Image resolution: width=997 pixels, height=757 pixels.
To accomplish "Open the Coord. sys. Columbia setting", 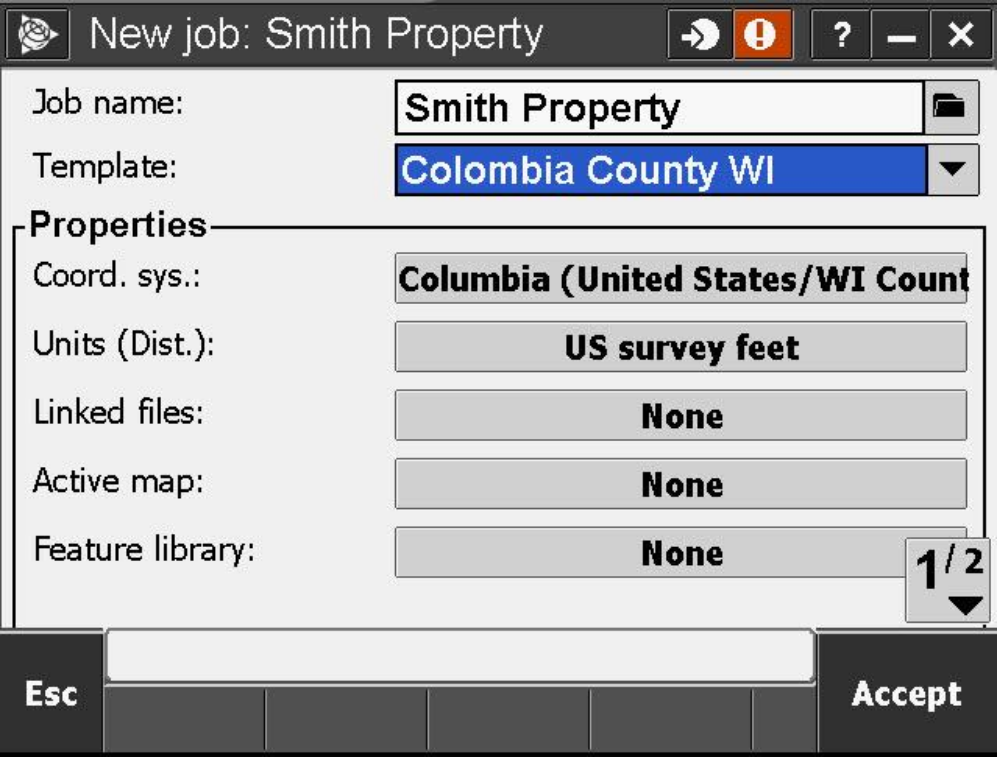I will (681, 278).
